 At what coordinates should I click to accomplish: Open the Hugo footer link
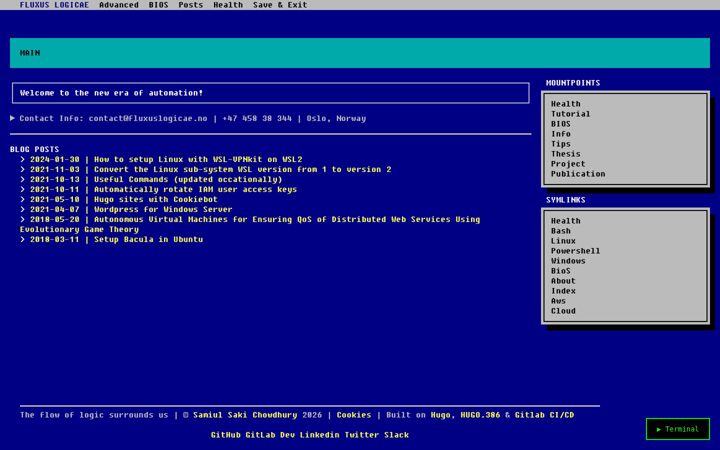[440, 415]
